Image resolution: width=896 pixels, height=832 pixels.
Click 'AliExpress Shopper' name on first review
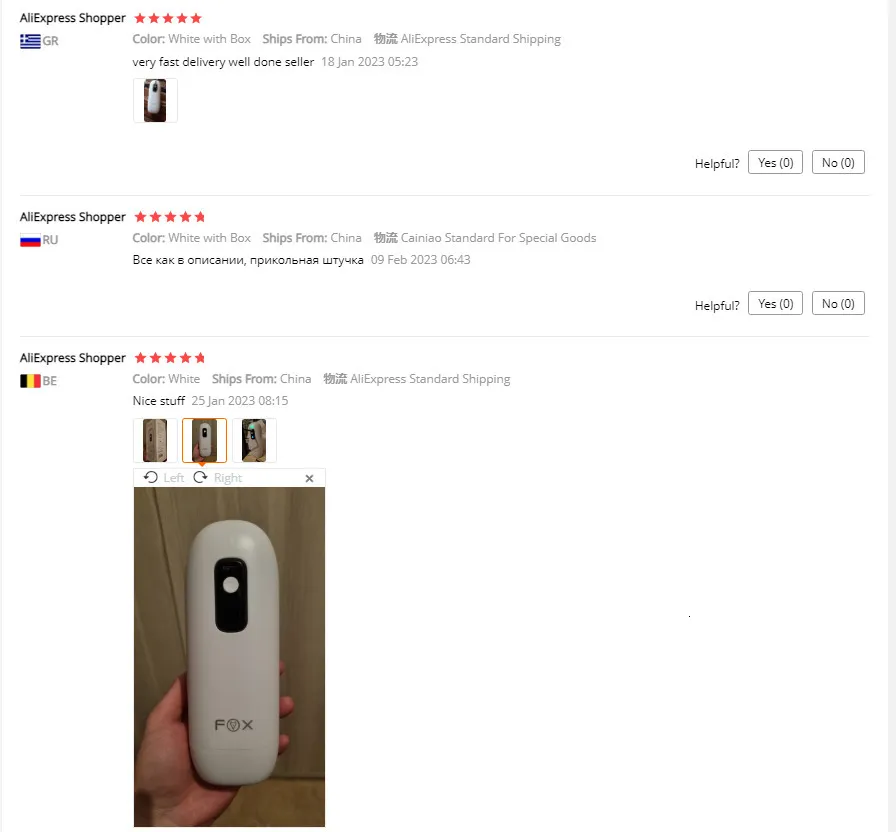71,17
